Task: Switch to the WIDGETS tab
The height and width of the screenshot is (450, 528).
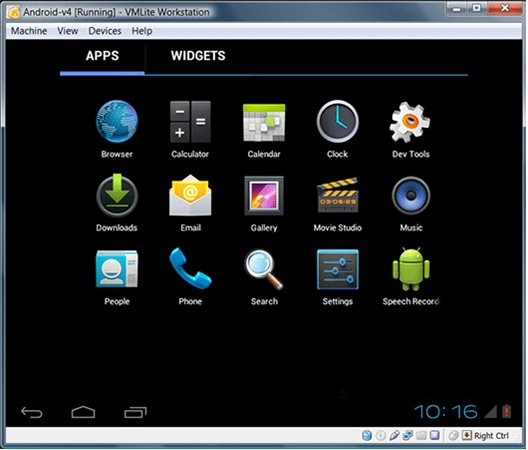Action: coord(198,56)
